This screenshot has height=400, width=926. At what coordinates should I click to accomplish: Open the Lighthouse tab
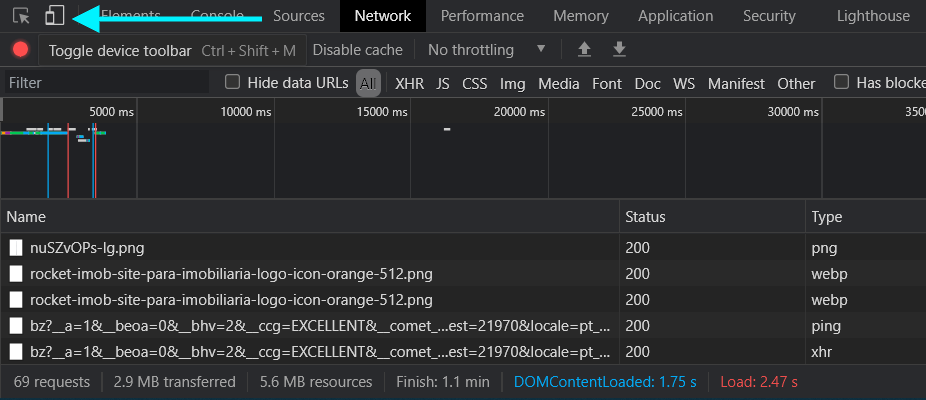tap(873, 16)
